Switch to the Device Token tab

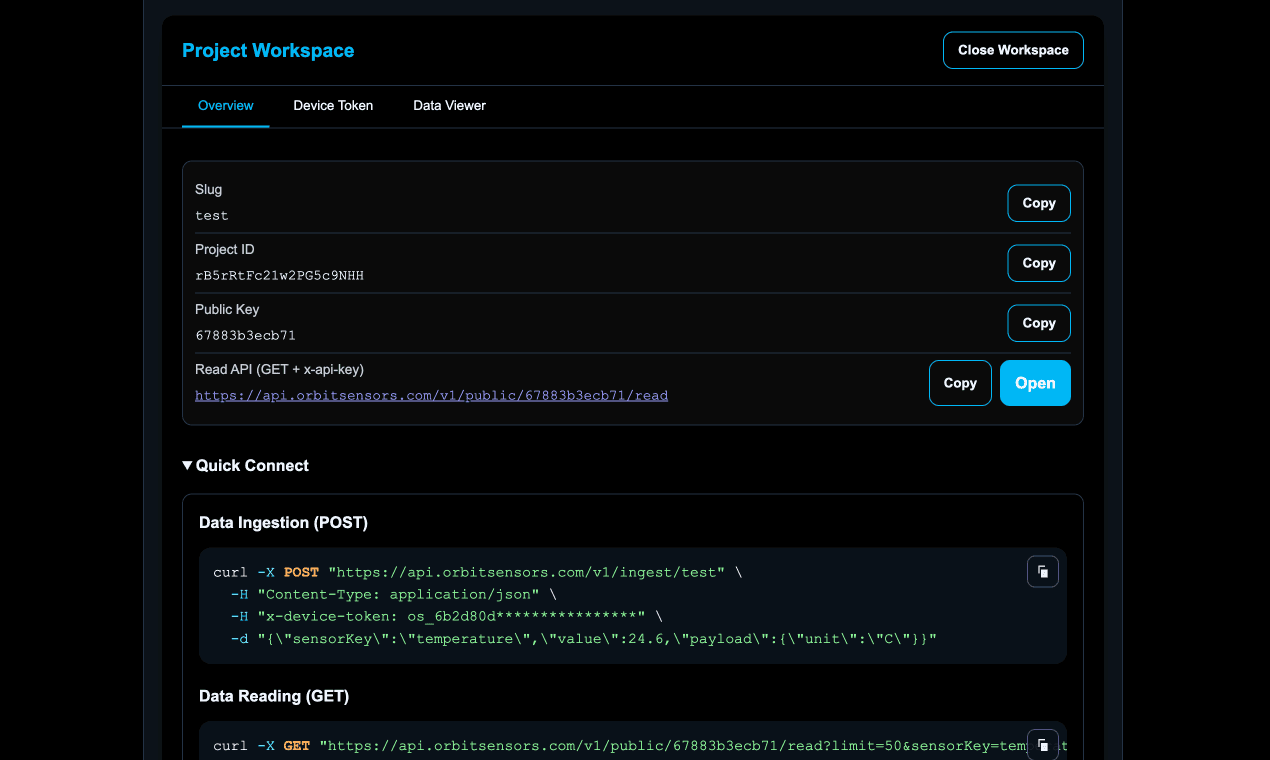333,105
